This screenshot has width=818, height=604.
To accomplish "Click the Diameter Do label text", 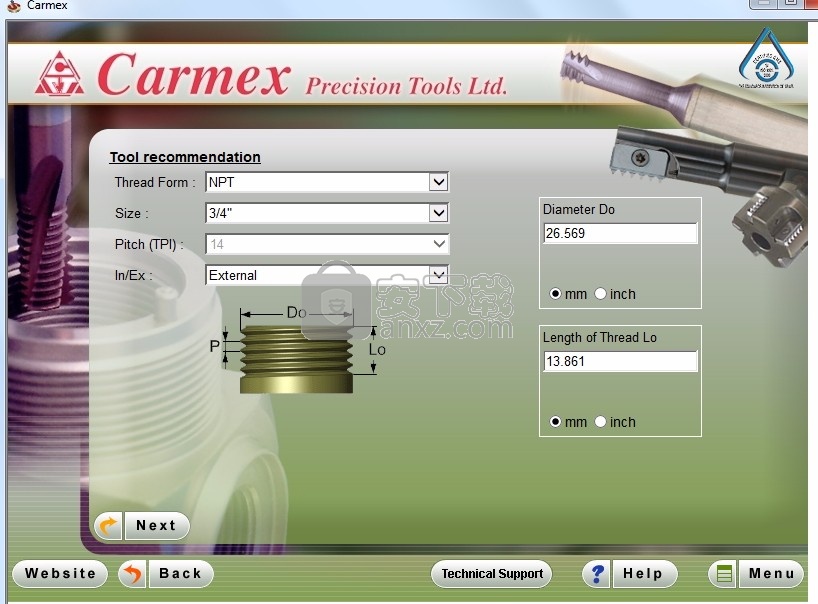I will click(579, 209).
